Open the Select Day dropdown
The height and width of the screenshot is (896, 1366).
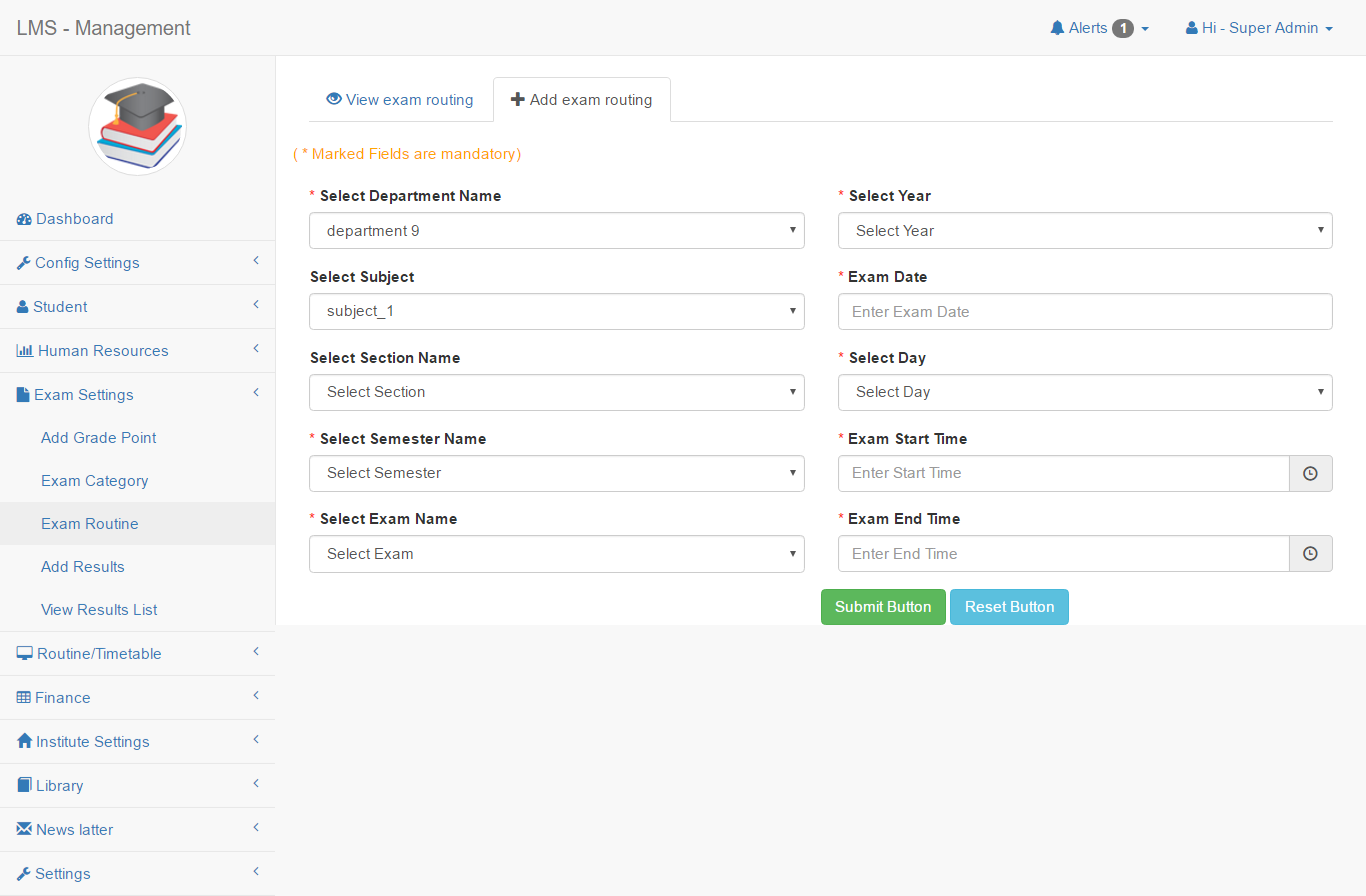point(1085,391)
